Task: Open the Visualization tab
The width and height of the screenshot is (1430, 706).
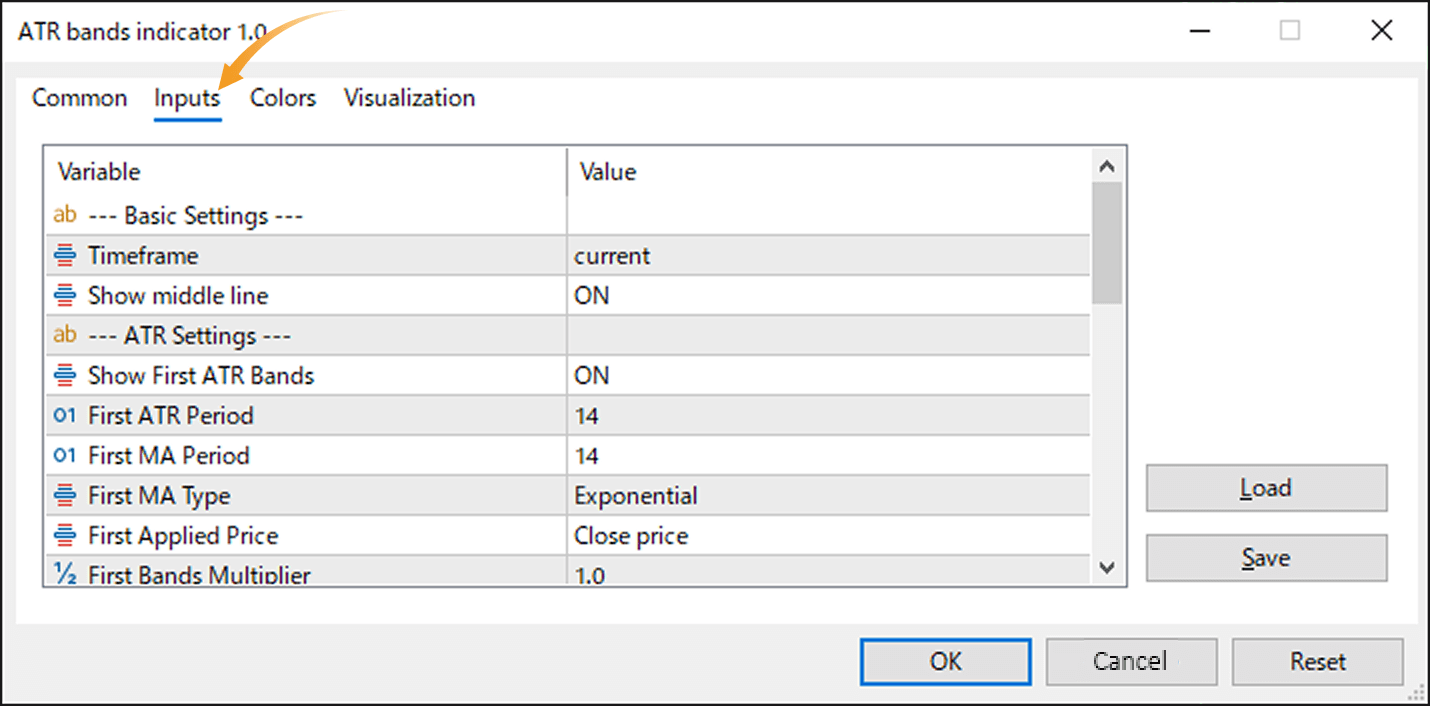Action: point(409,97)
